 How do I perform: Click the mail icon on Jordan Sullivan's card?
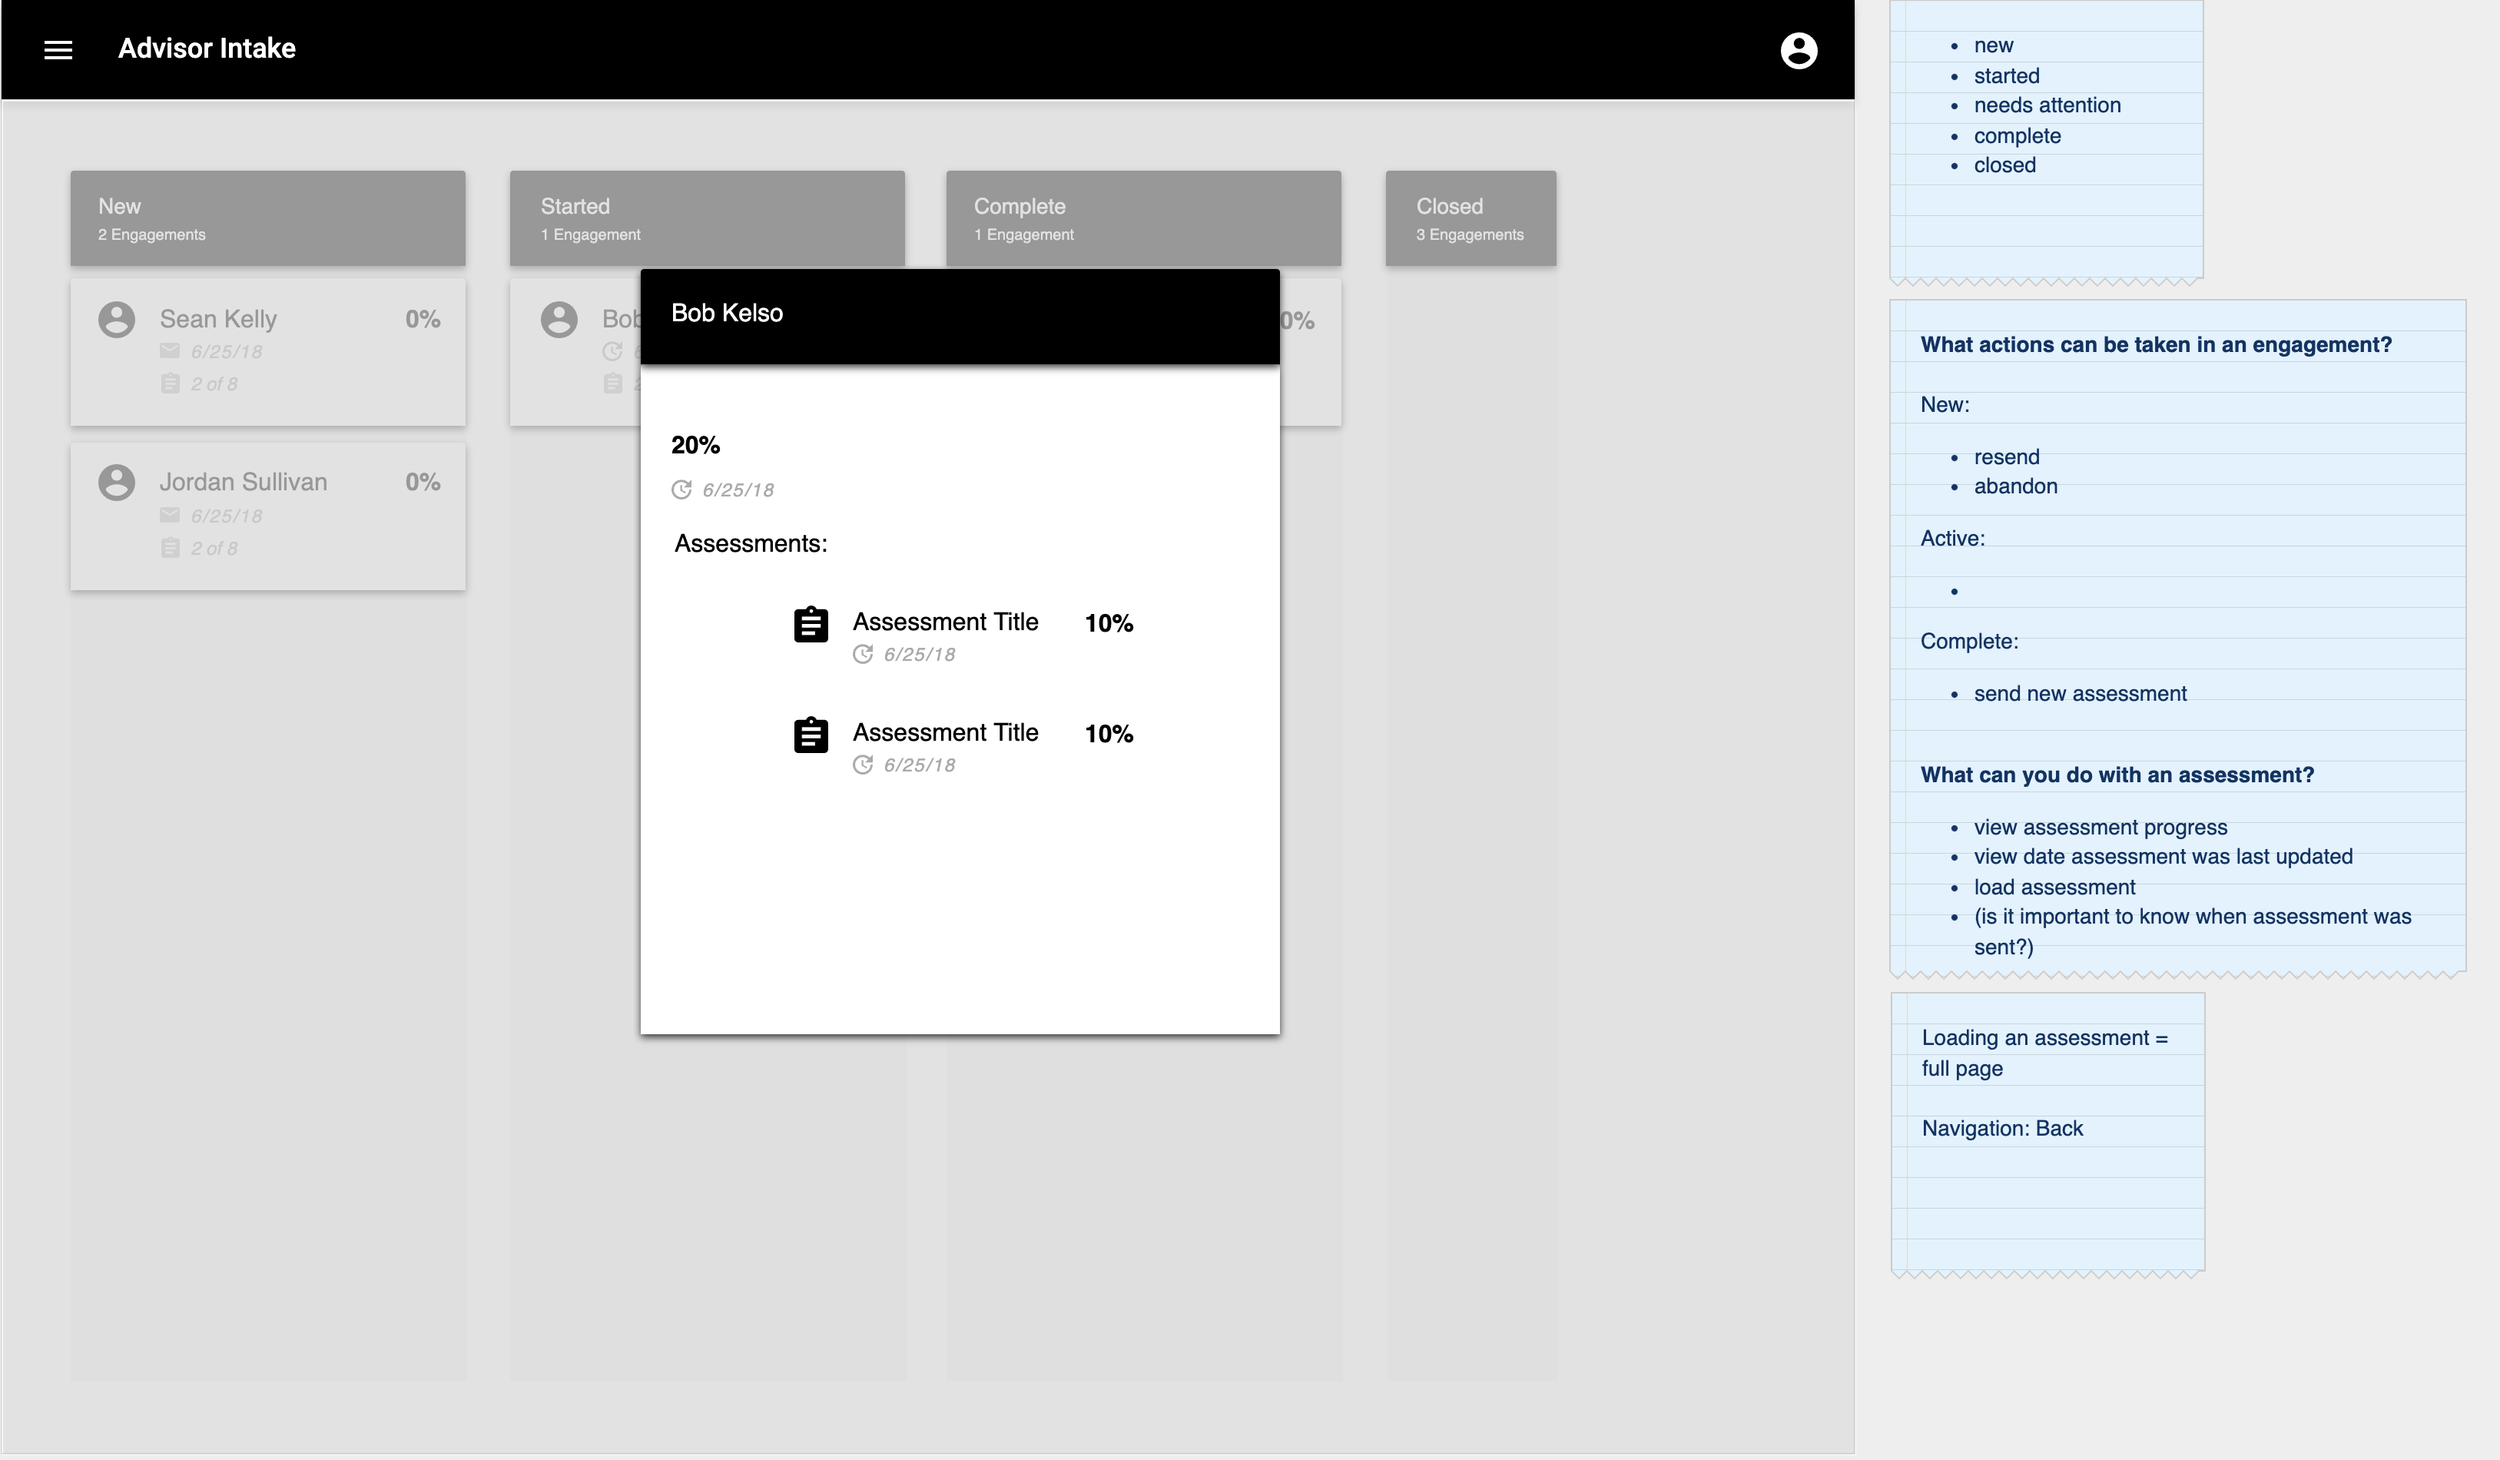pyautogui.click(x=170, y=515)
